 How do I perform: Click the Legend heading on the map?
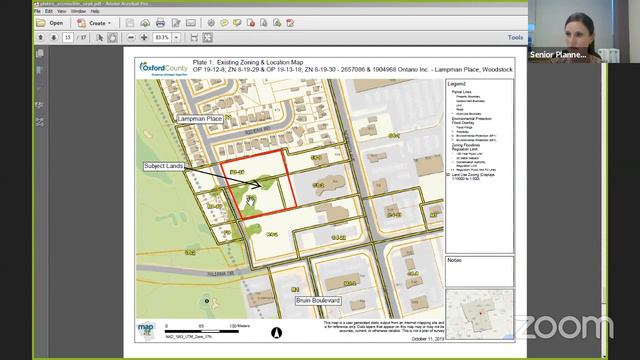[x=456, y=84]
